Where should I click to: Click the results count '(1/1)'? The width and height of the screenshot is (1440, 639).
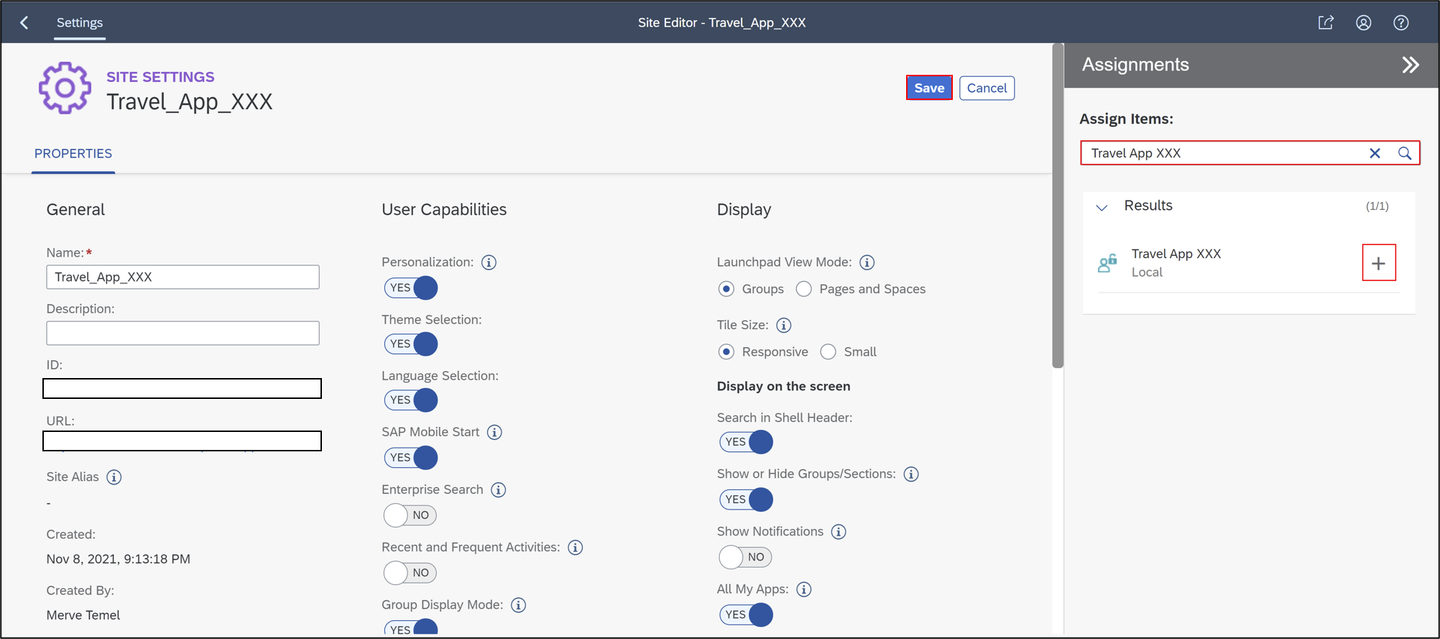(1377, 207)
